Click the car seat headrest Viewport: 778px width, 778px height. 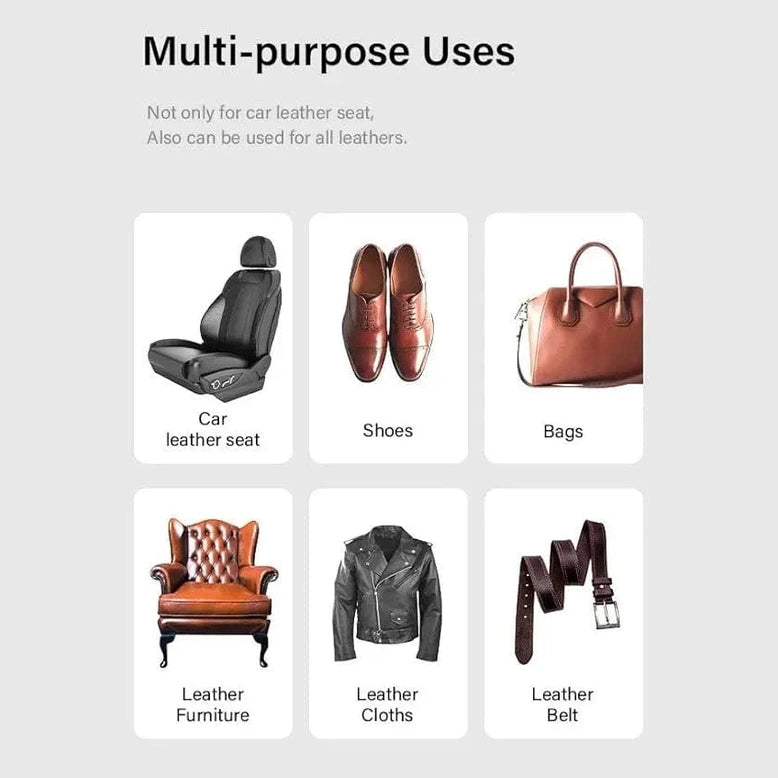259,253
